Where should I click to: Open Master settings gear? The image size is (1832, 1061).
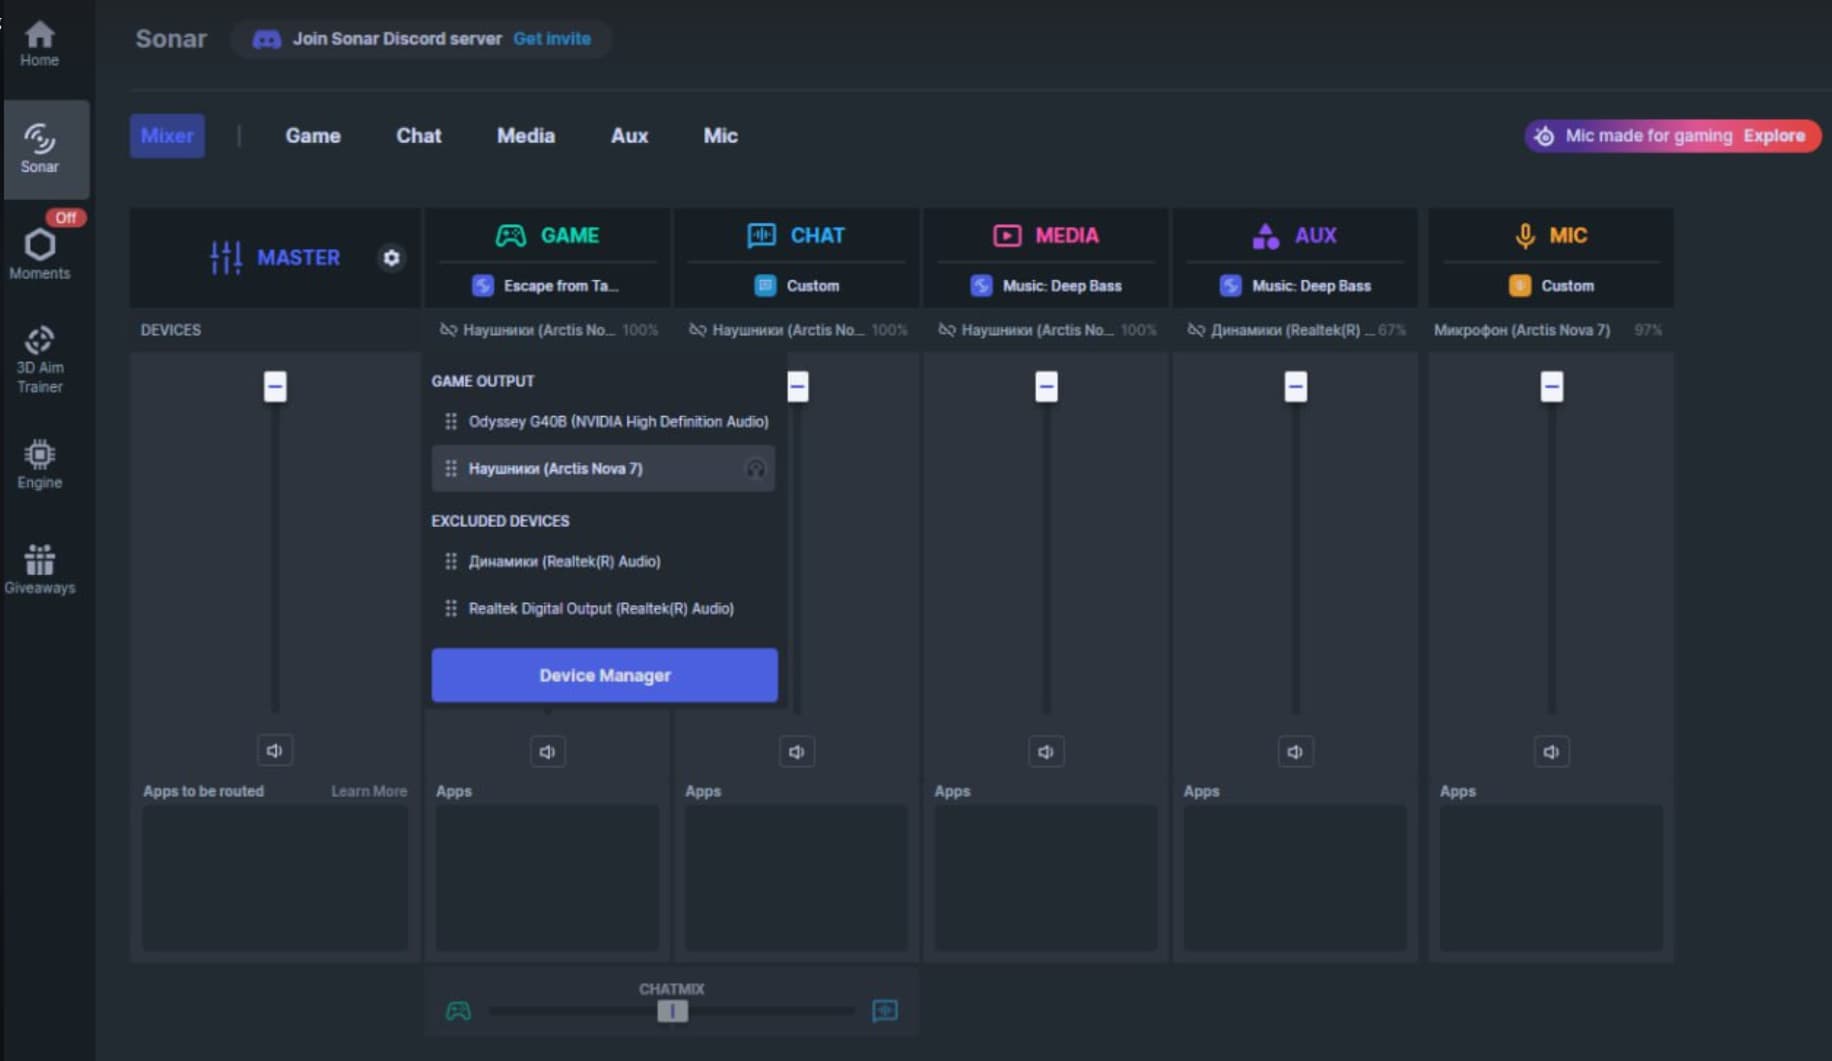[x=391, y=258]
